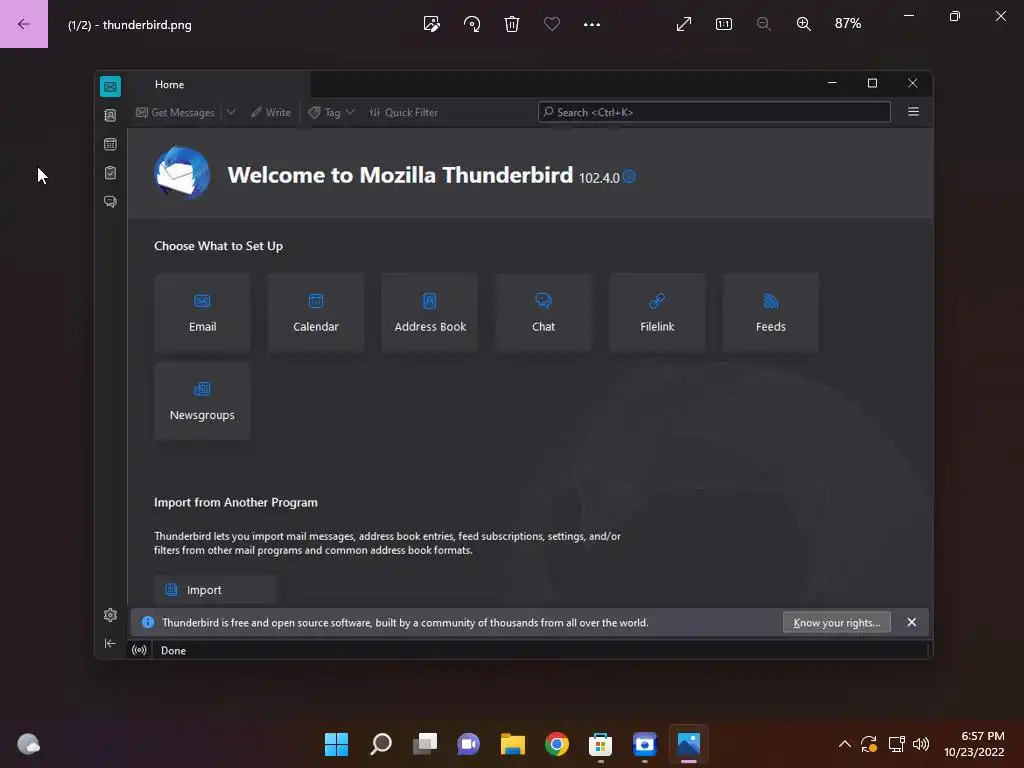This screenshot has width=1024, height=768.
Task: Click the Search Ctrl+K field
Action: point(714,112)
